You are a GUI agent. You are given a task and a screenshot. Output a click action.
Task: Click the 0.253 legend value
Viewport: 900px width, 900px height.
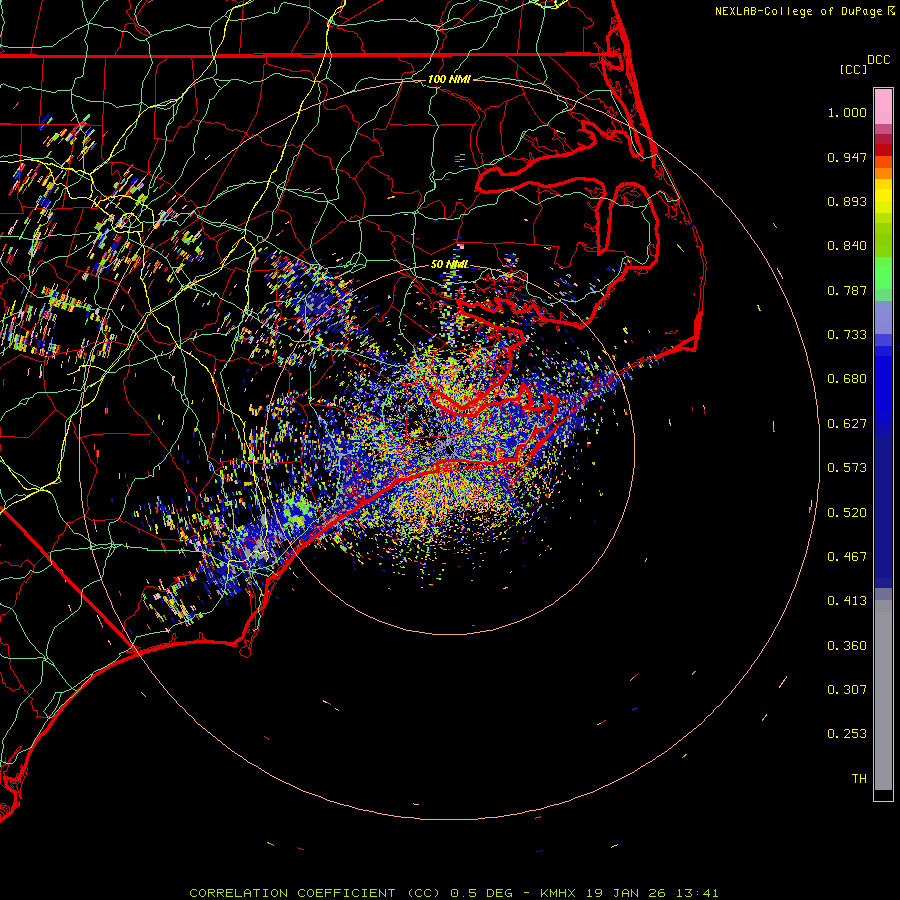pyautogui.click(x=847, y=734)
